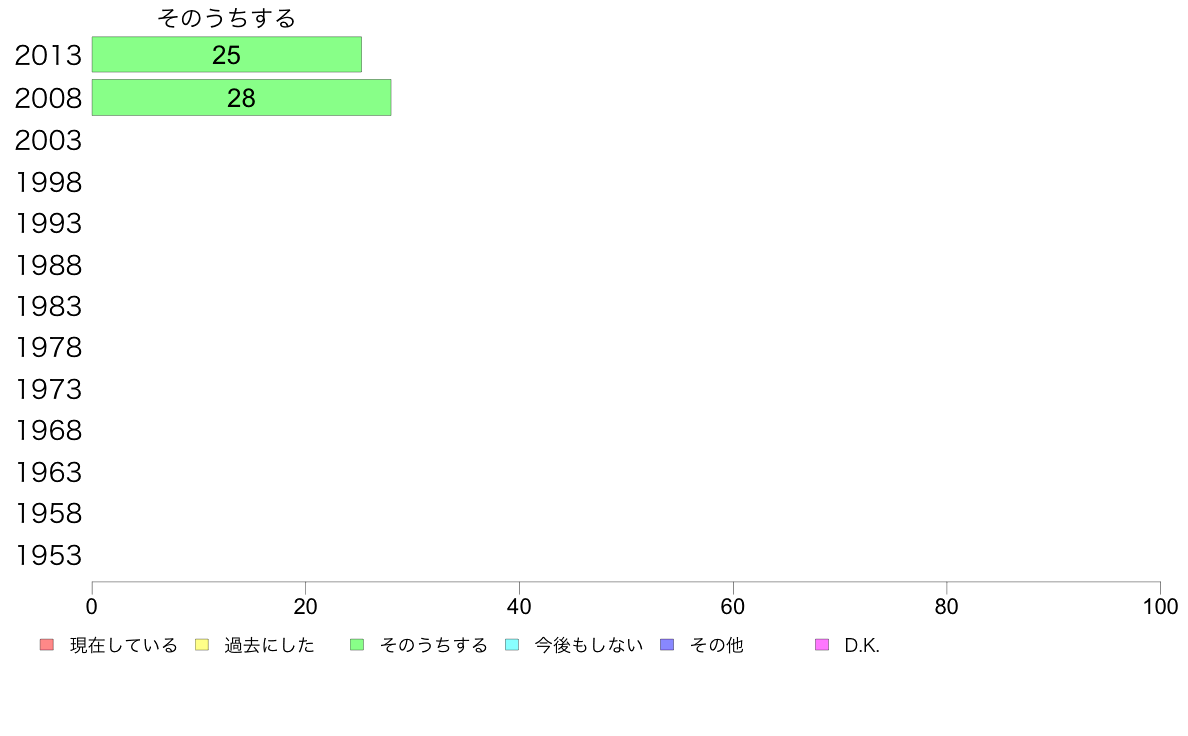Select the 2008 green bar showing 28
Viewport: 1188px width, 736px height.
pos(242,98)
